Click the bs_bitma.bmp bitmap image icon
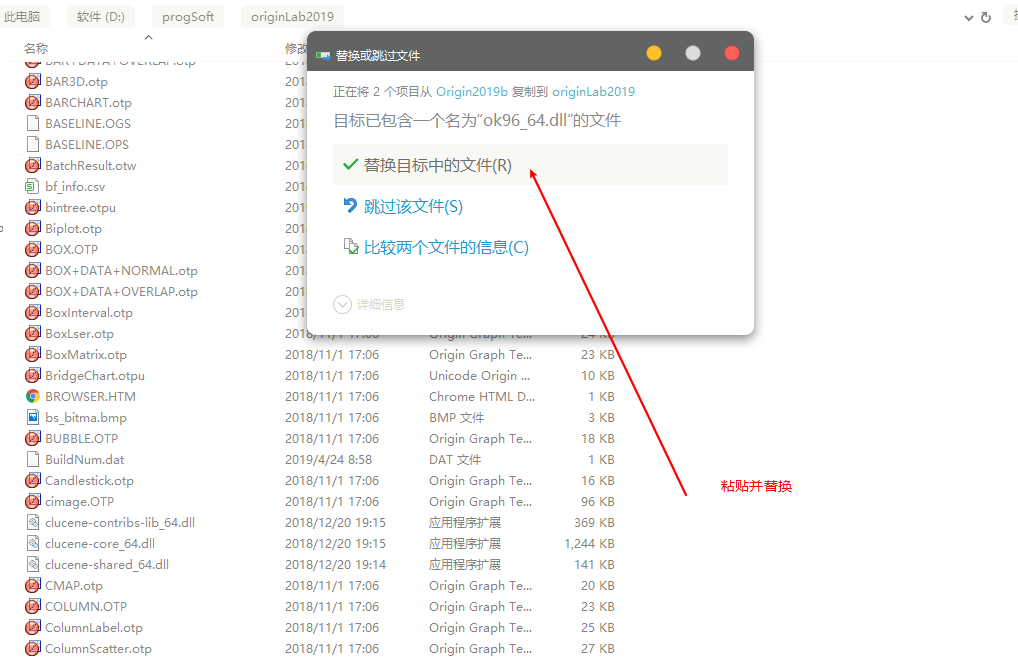 30,417
